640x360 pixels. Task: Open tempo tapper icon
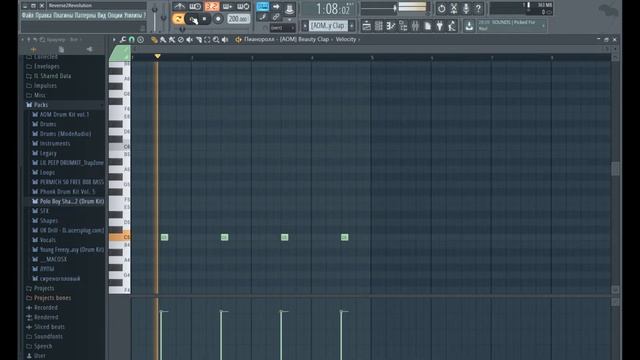click(x=452, y=26)
